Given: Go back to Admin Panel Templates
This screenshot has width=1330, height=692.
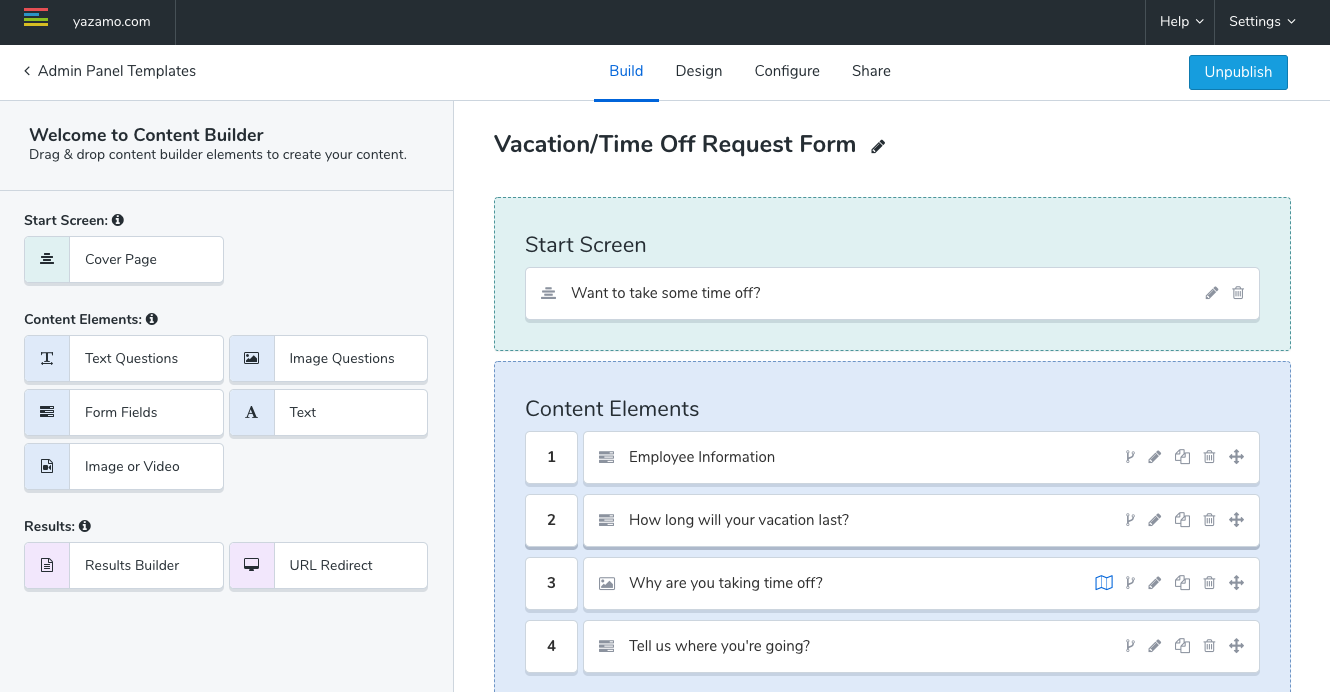Looking at the screenshot, I should coord(110,71).
